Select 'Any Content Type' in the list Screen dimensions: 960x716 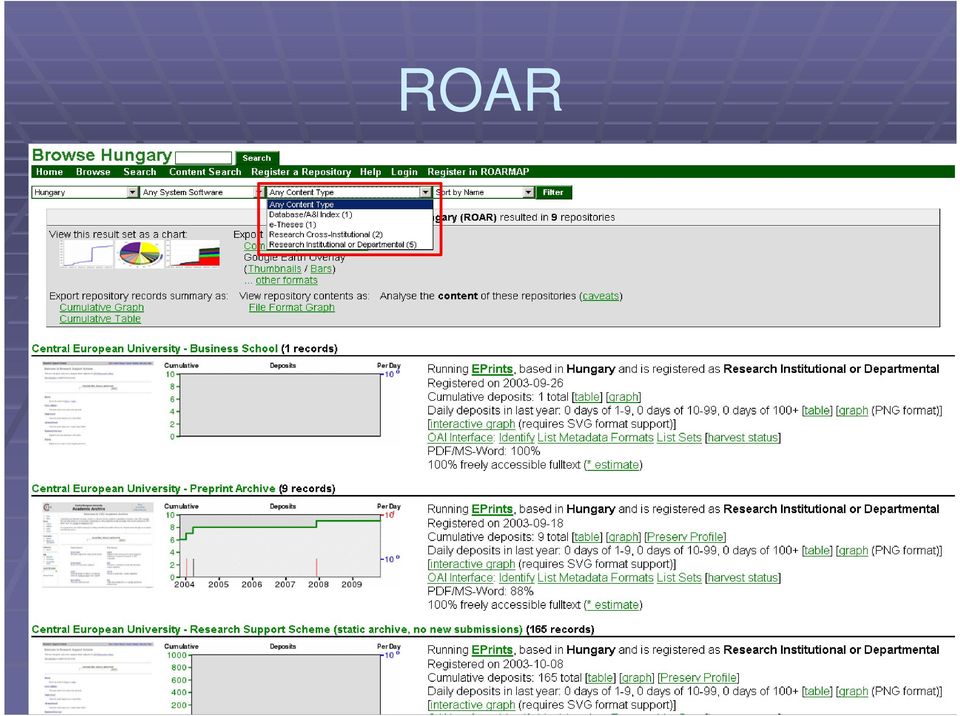(x=350, y=205)
